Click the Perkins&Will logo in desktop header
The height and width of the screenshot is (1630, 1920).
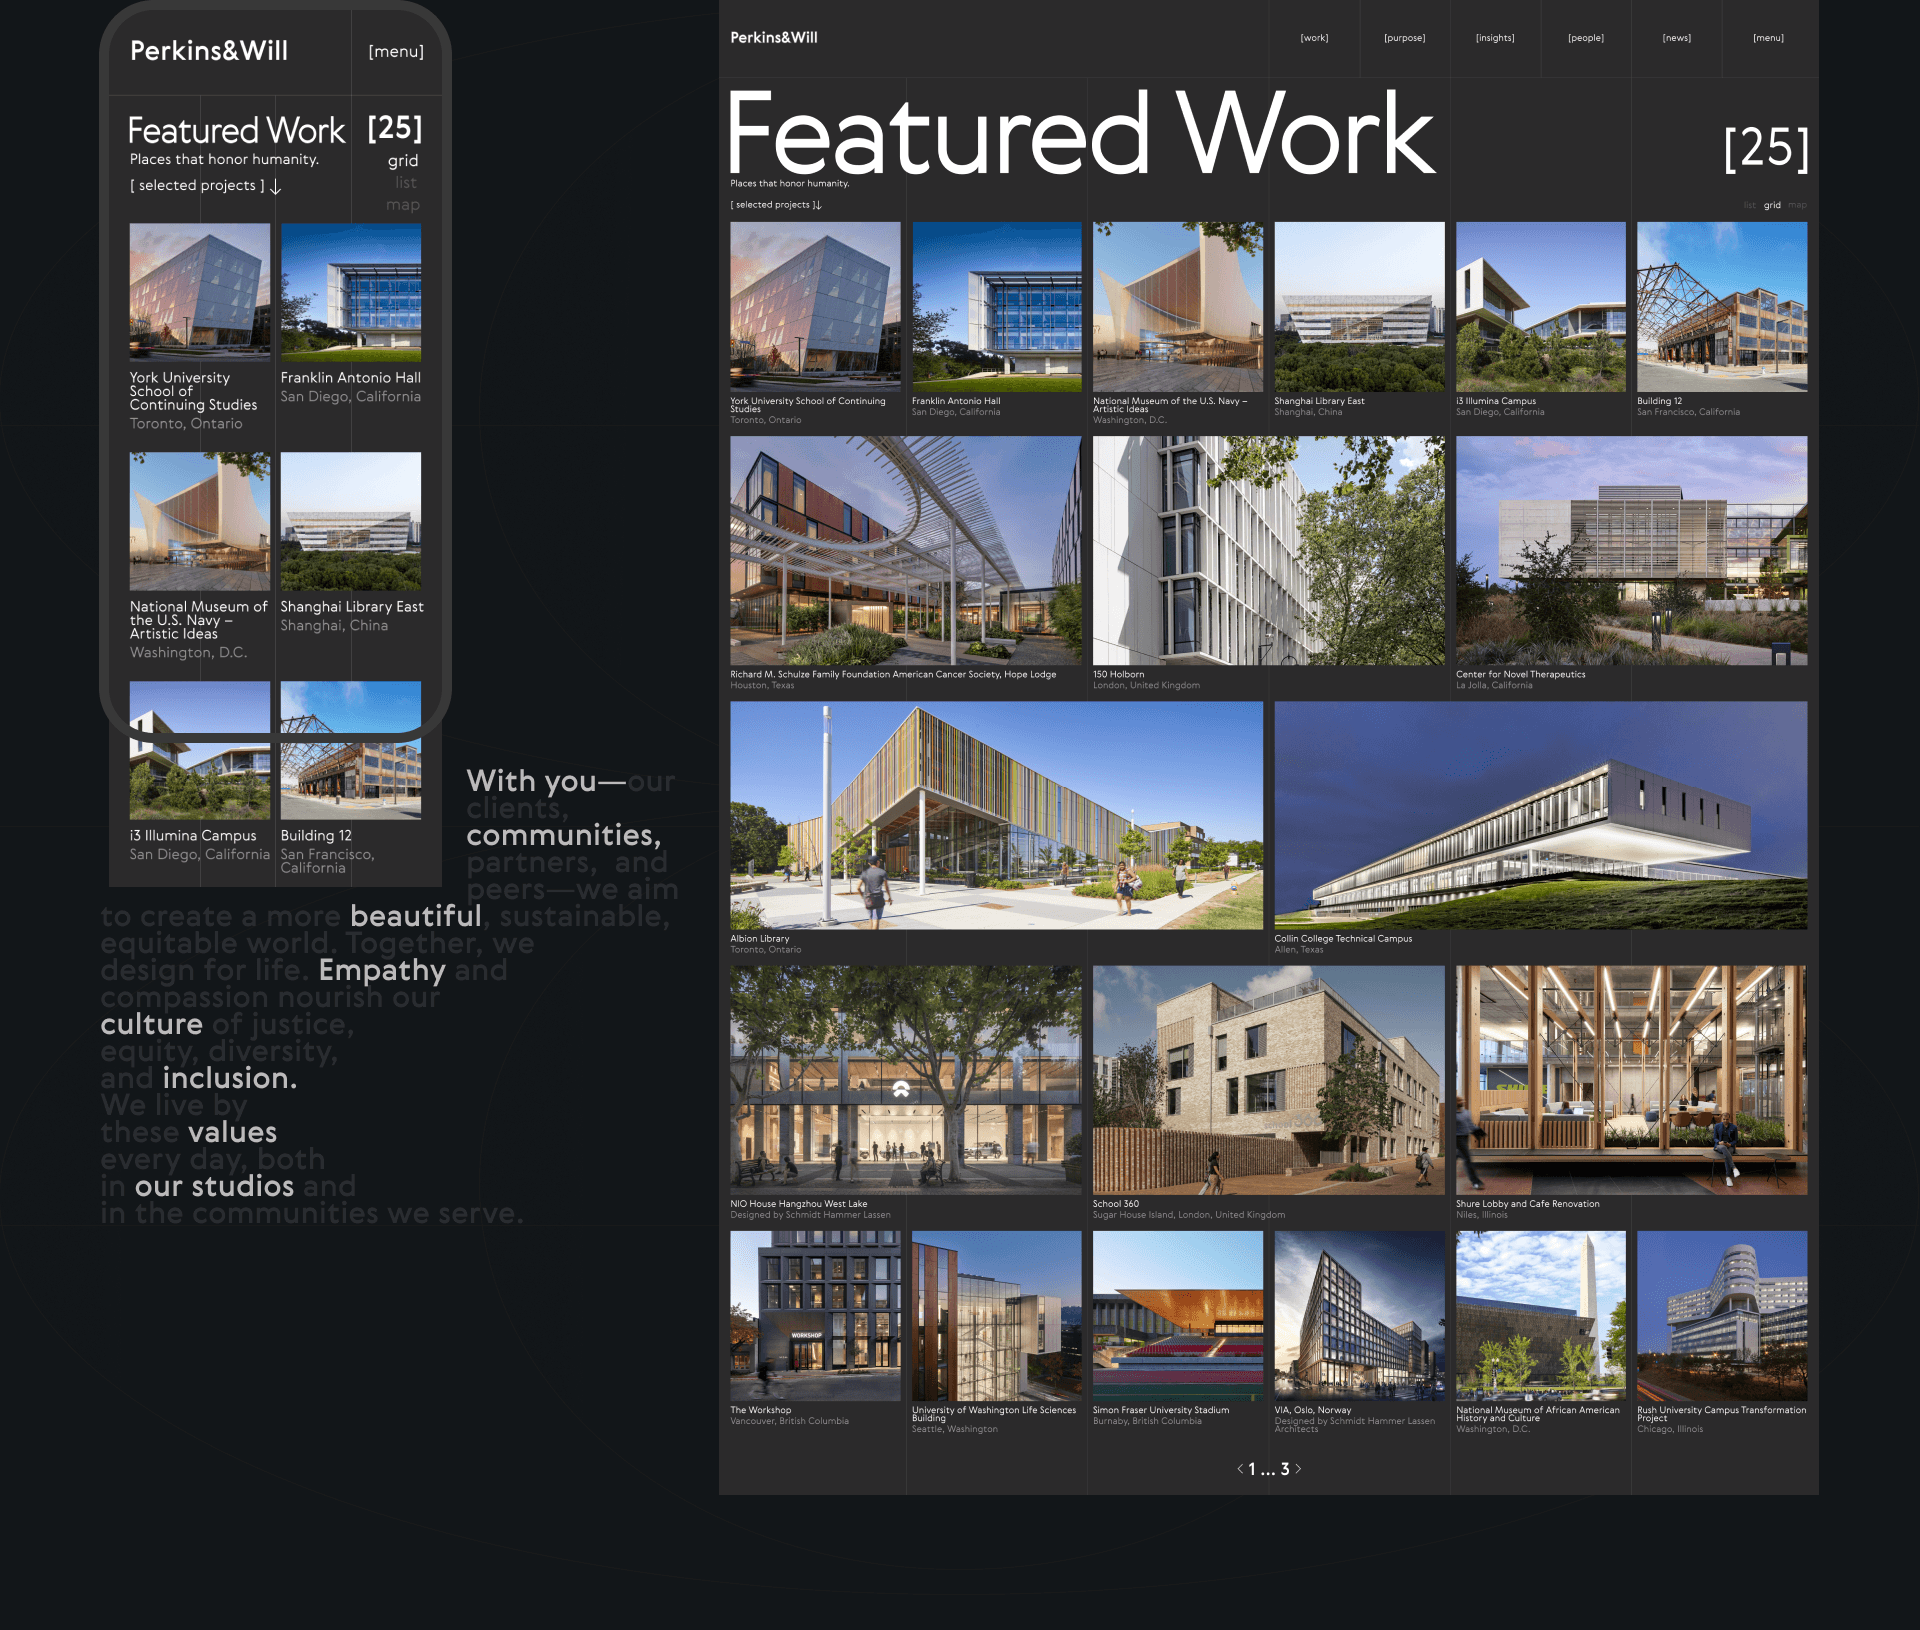tap(773, 38)
